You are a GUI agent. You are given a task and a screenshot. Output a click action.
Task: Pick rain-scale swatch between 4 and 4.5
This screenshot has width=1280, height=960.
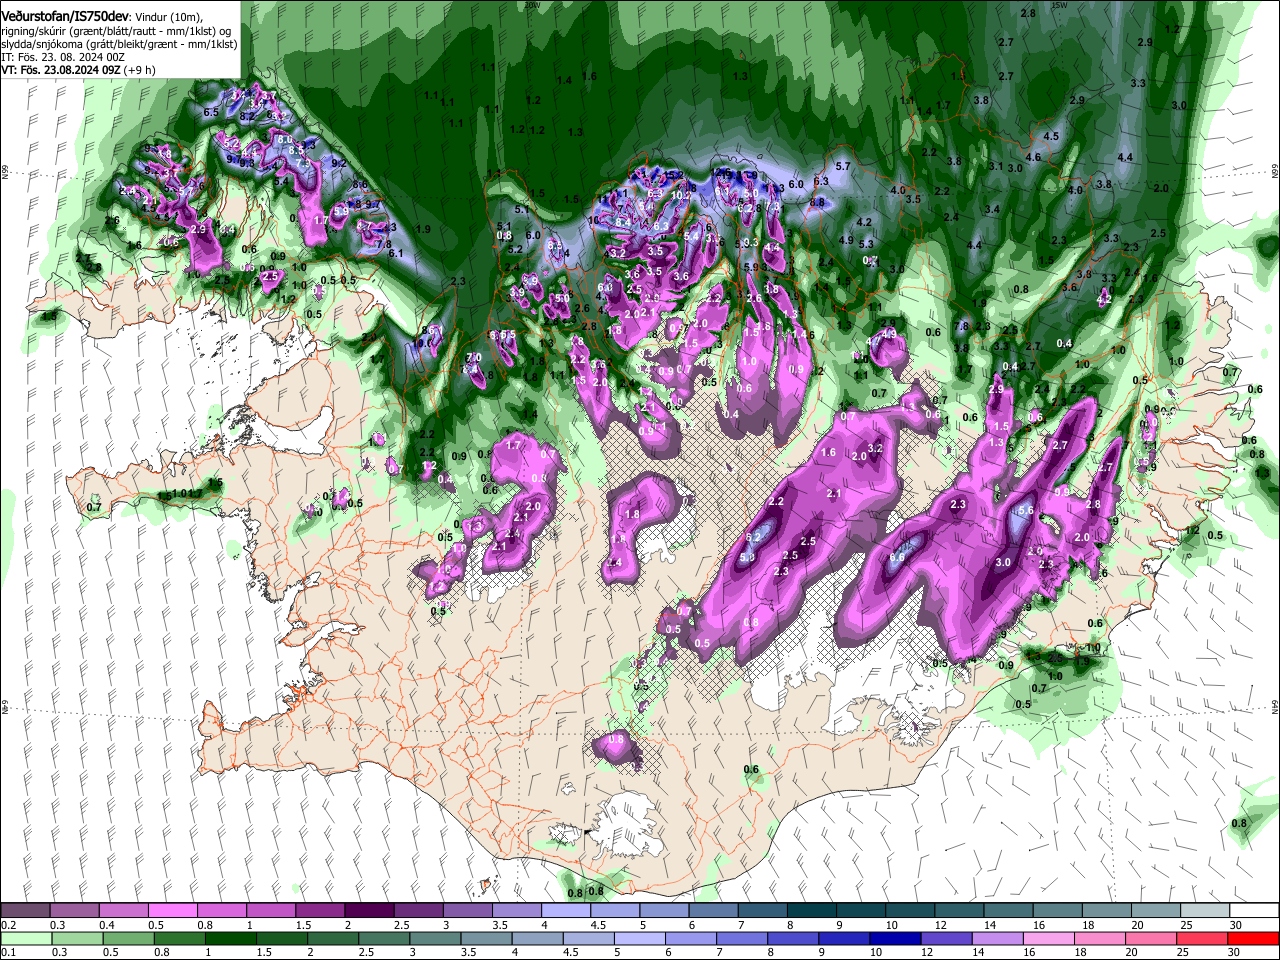point(537,939)
